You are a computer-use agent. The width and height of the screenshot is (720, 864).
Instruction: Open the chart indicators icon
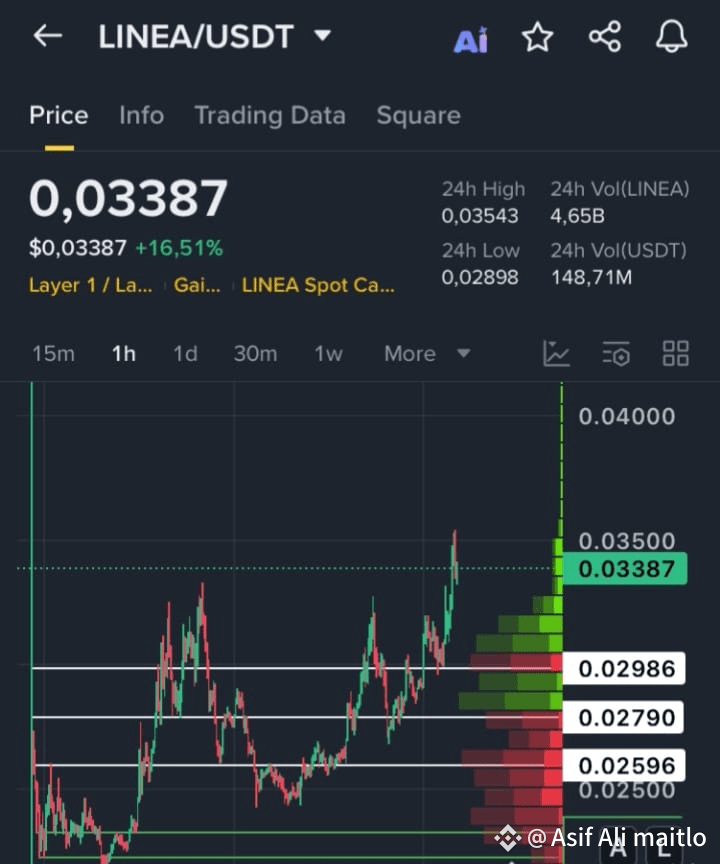coord(556,353)
